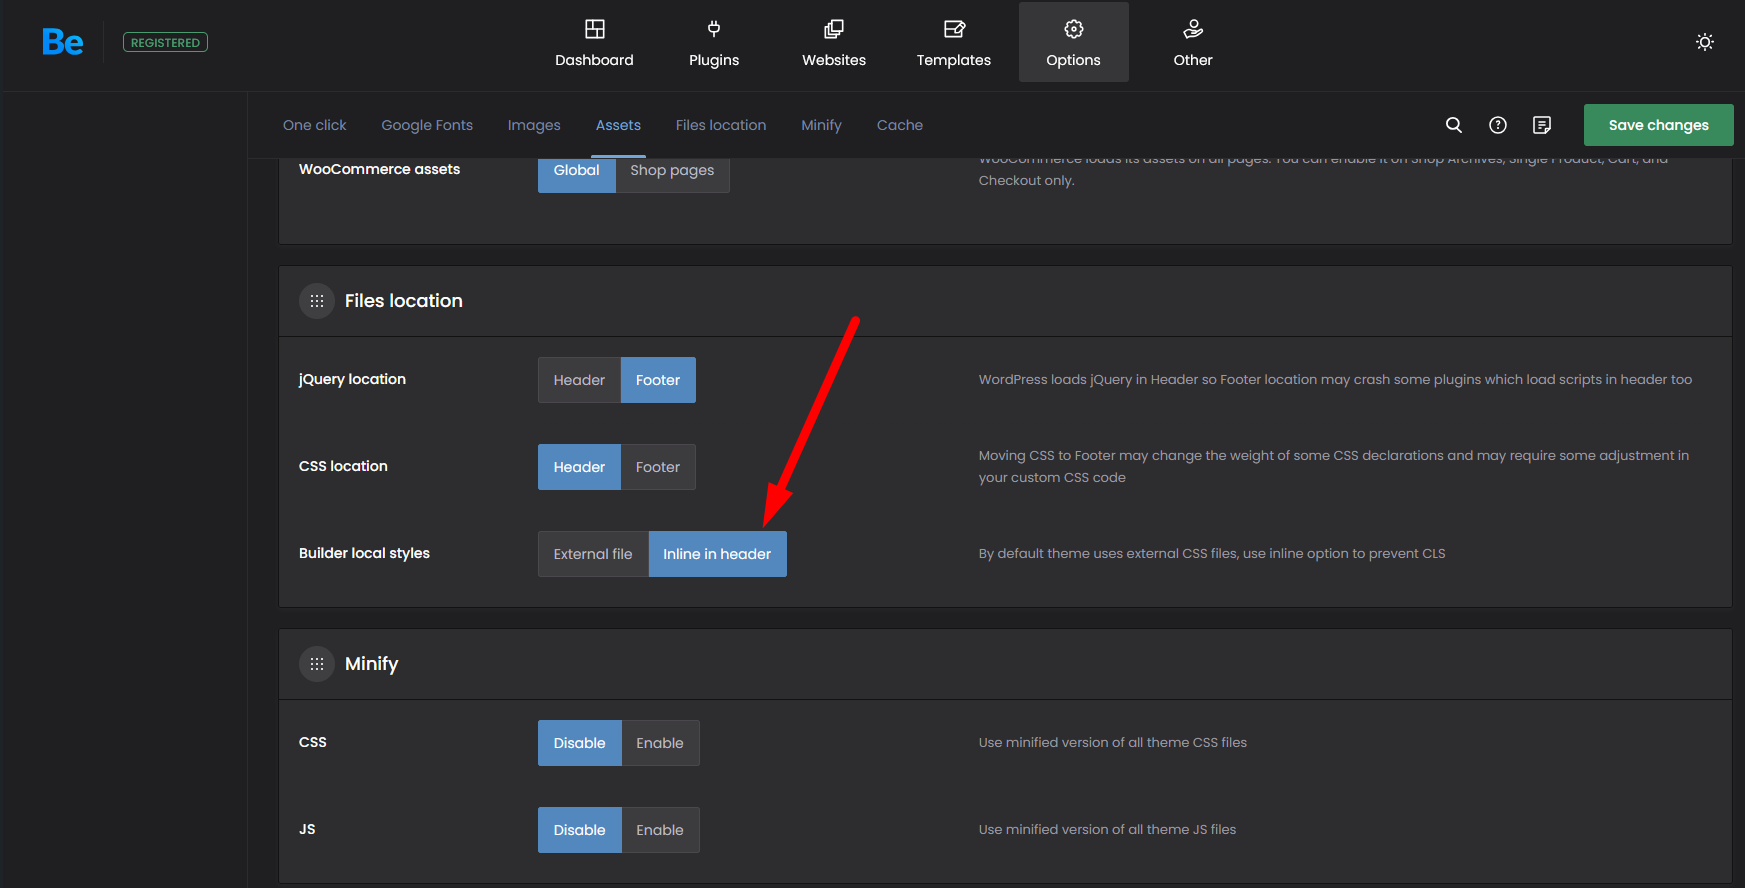Screen dimensions: 1745x888
Task: Set jQuery location to Footer
Action: coord(658,380)
